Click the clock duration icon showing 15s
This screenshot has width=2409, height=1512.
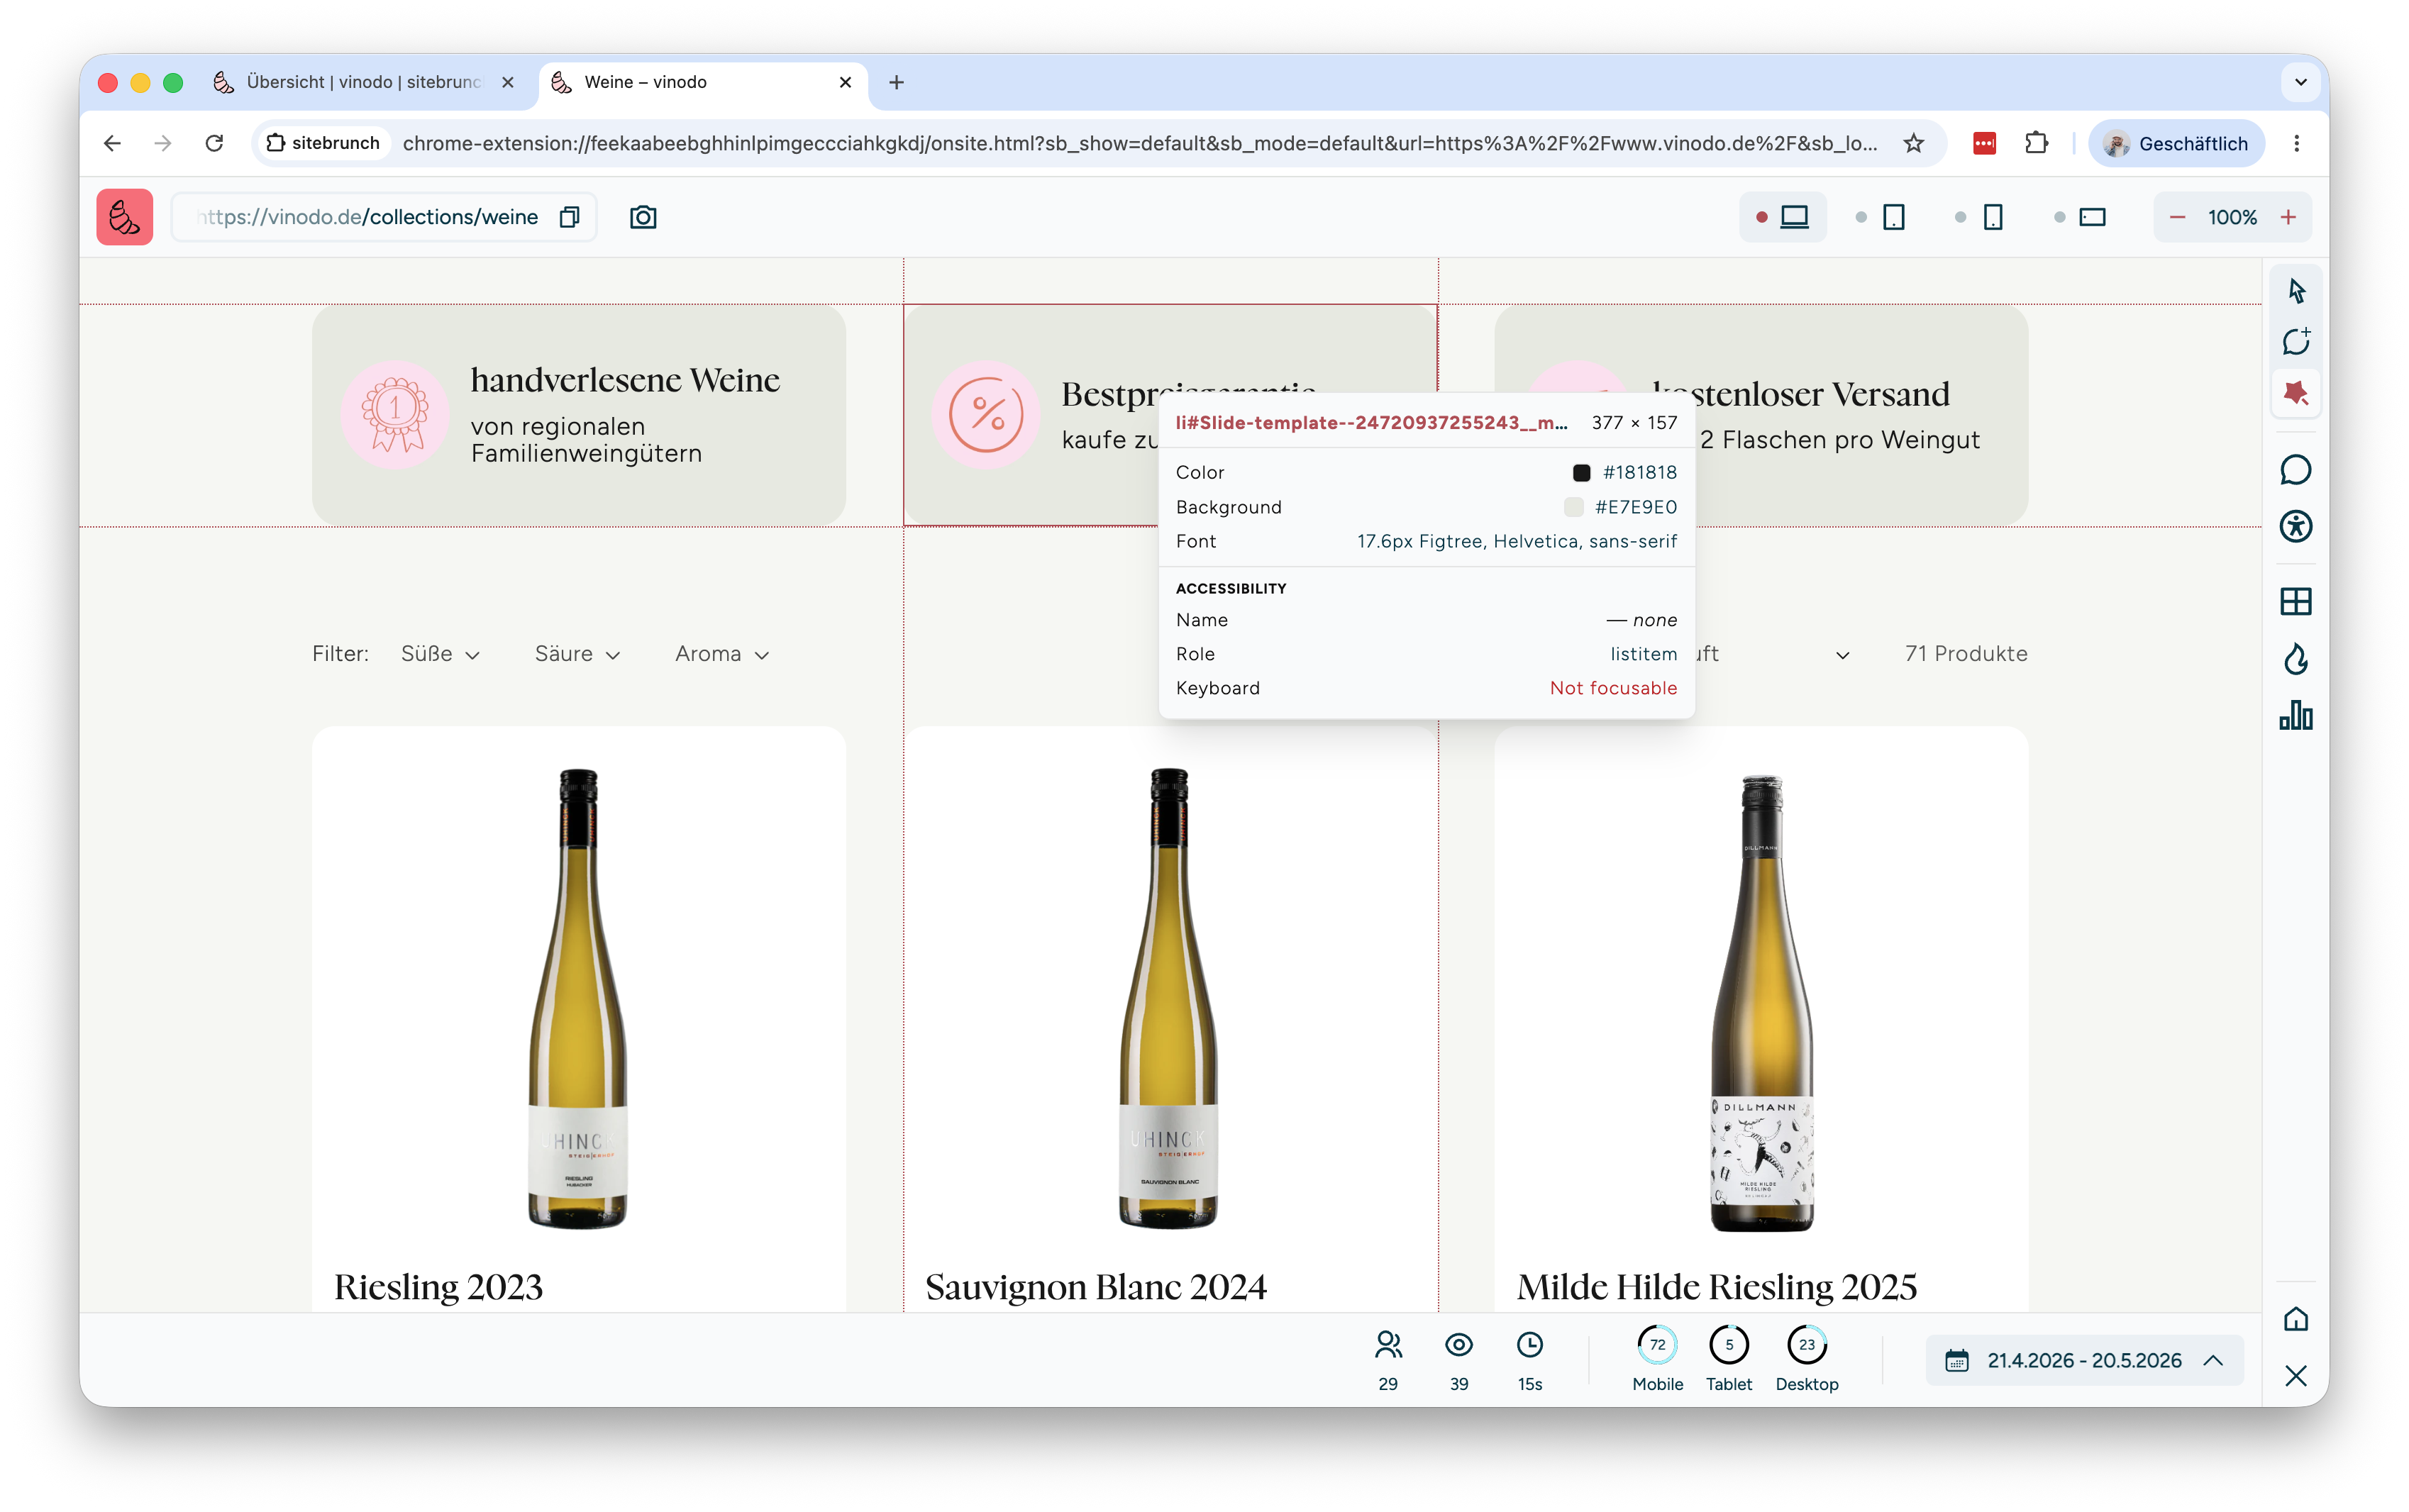(x=1530, y=1345)
